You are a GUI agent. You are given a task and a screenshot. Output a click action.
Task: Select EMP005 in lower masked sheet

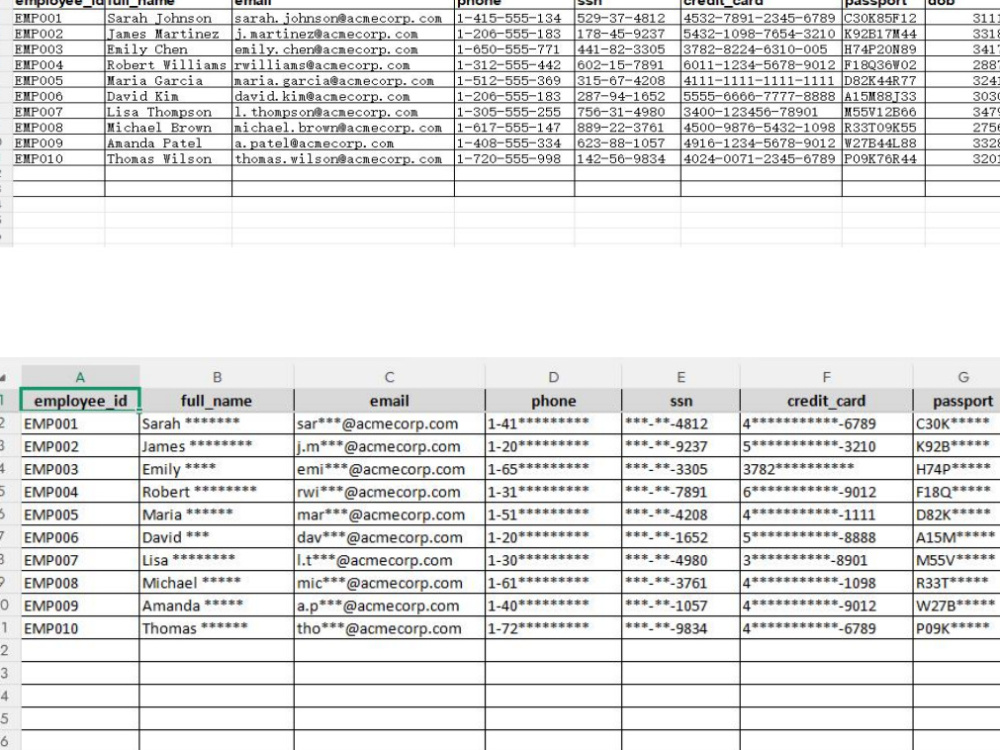coord(80,515)
